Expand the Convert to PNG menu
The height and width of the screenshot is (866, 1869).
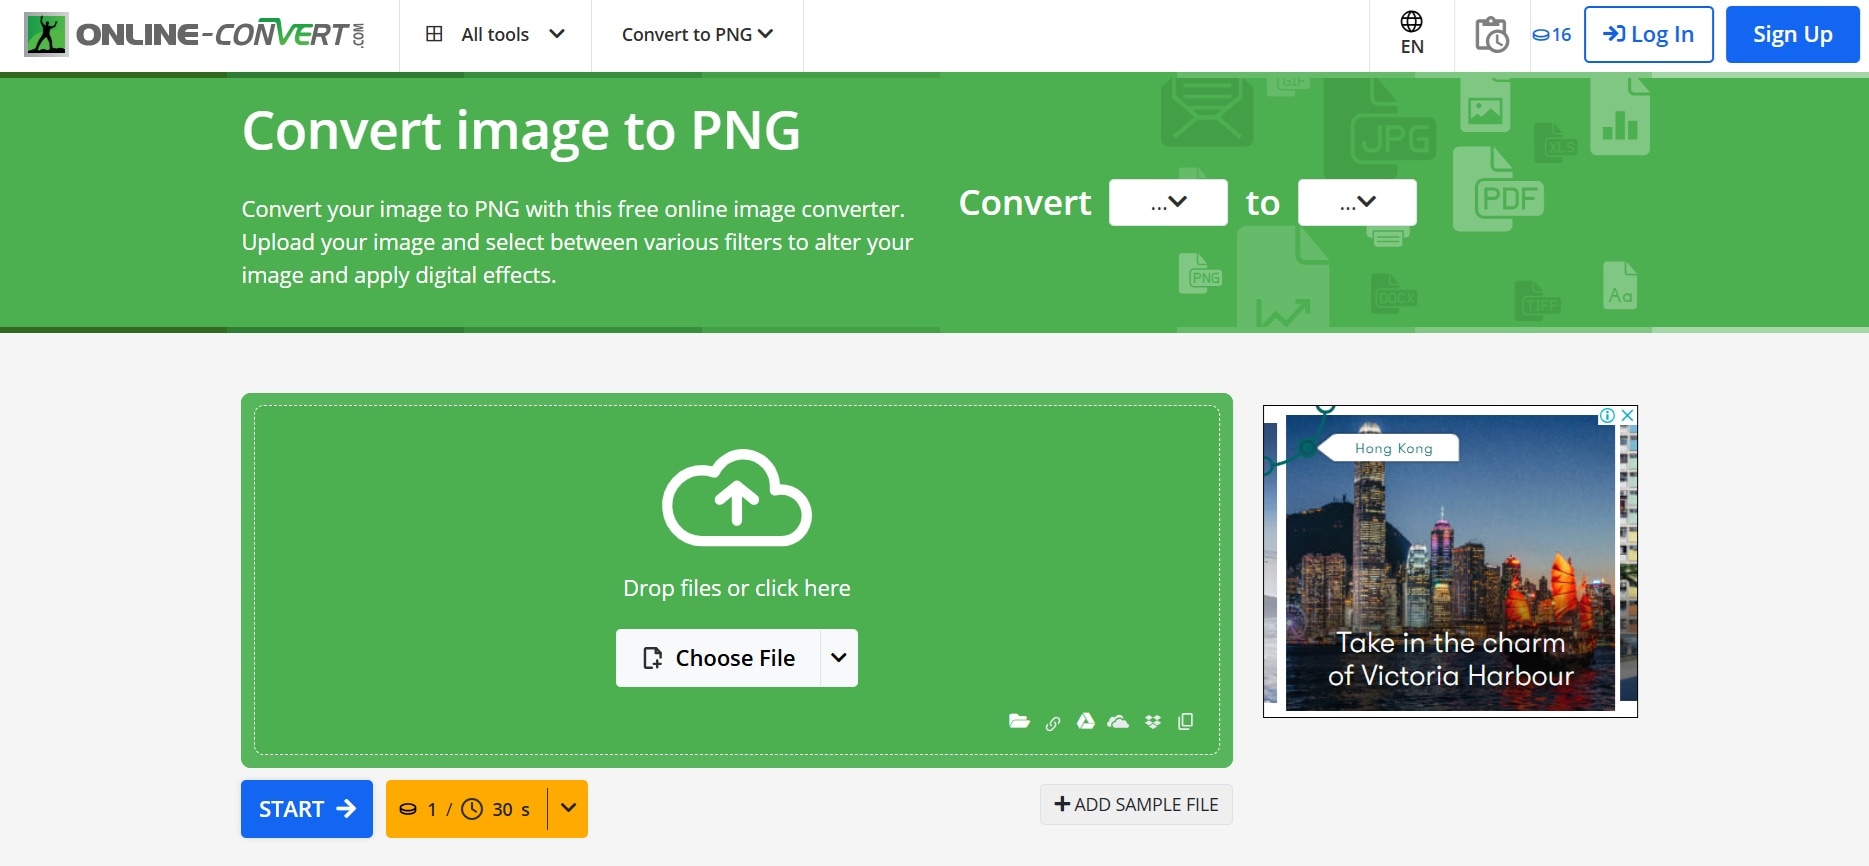coord(697,34)
